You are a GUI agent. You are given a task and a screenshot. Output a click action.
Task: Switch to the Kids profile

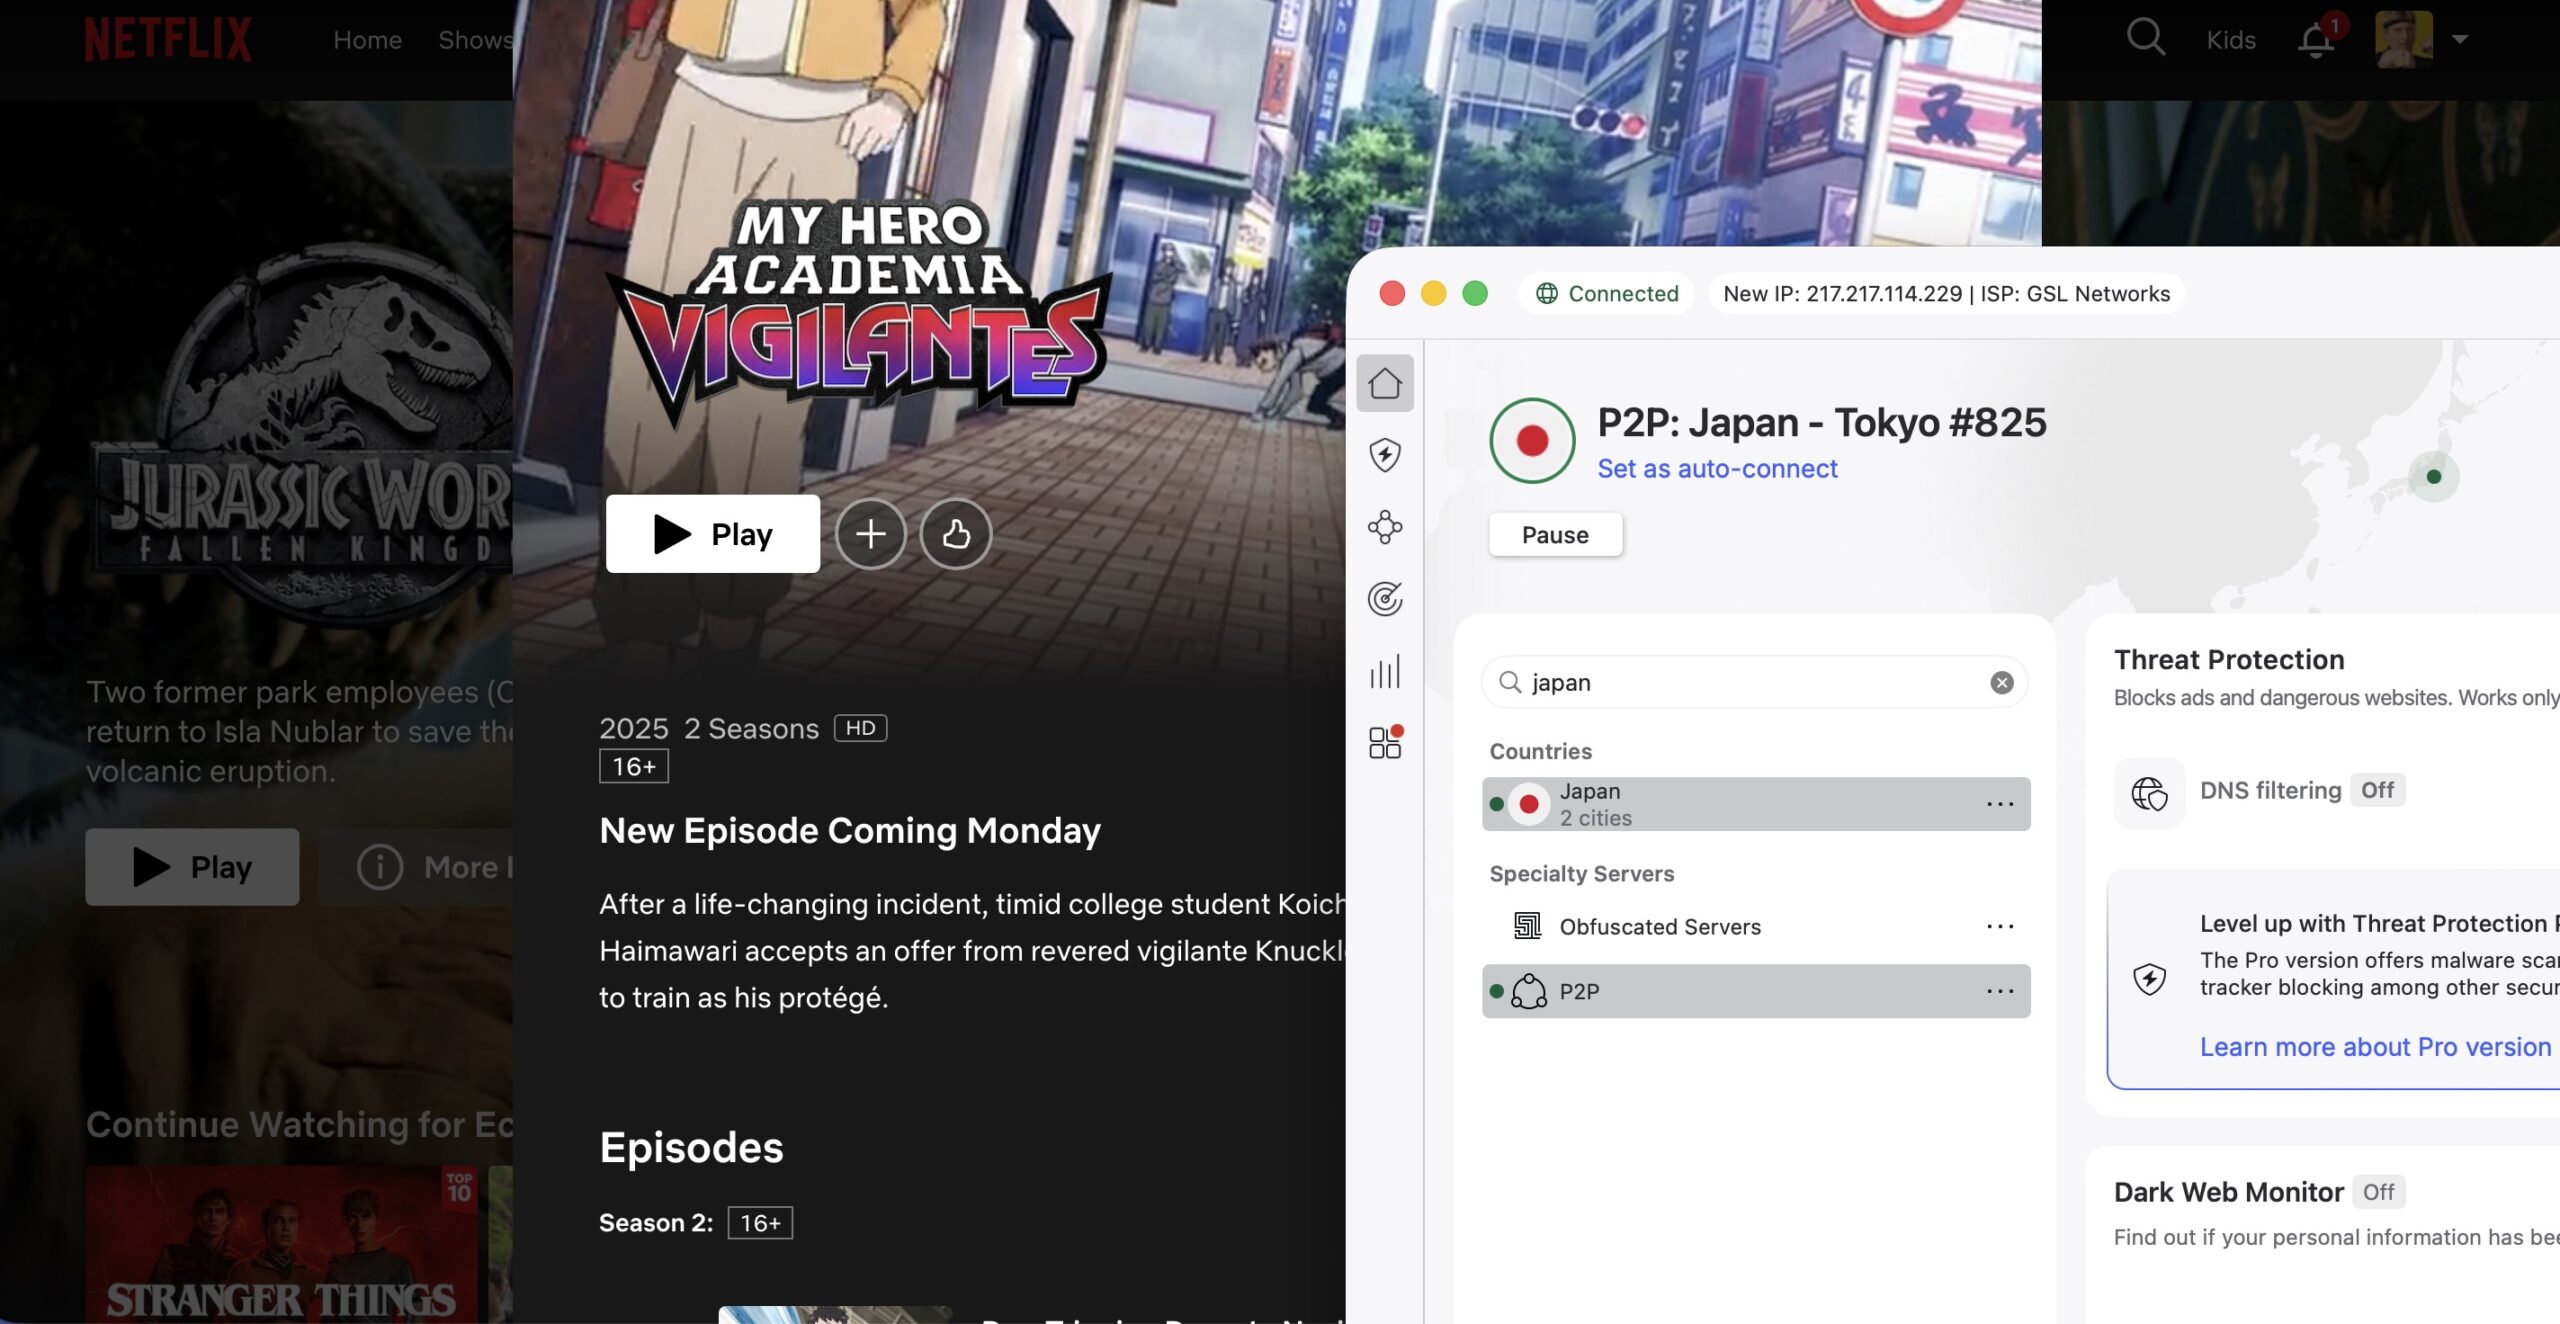pyautogui.click(x=2230, y=39)
